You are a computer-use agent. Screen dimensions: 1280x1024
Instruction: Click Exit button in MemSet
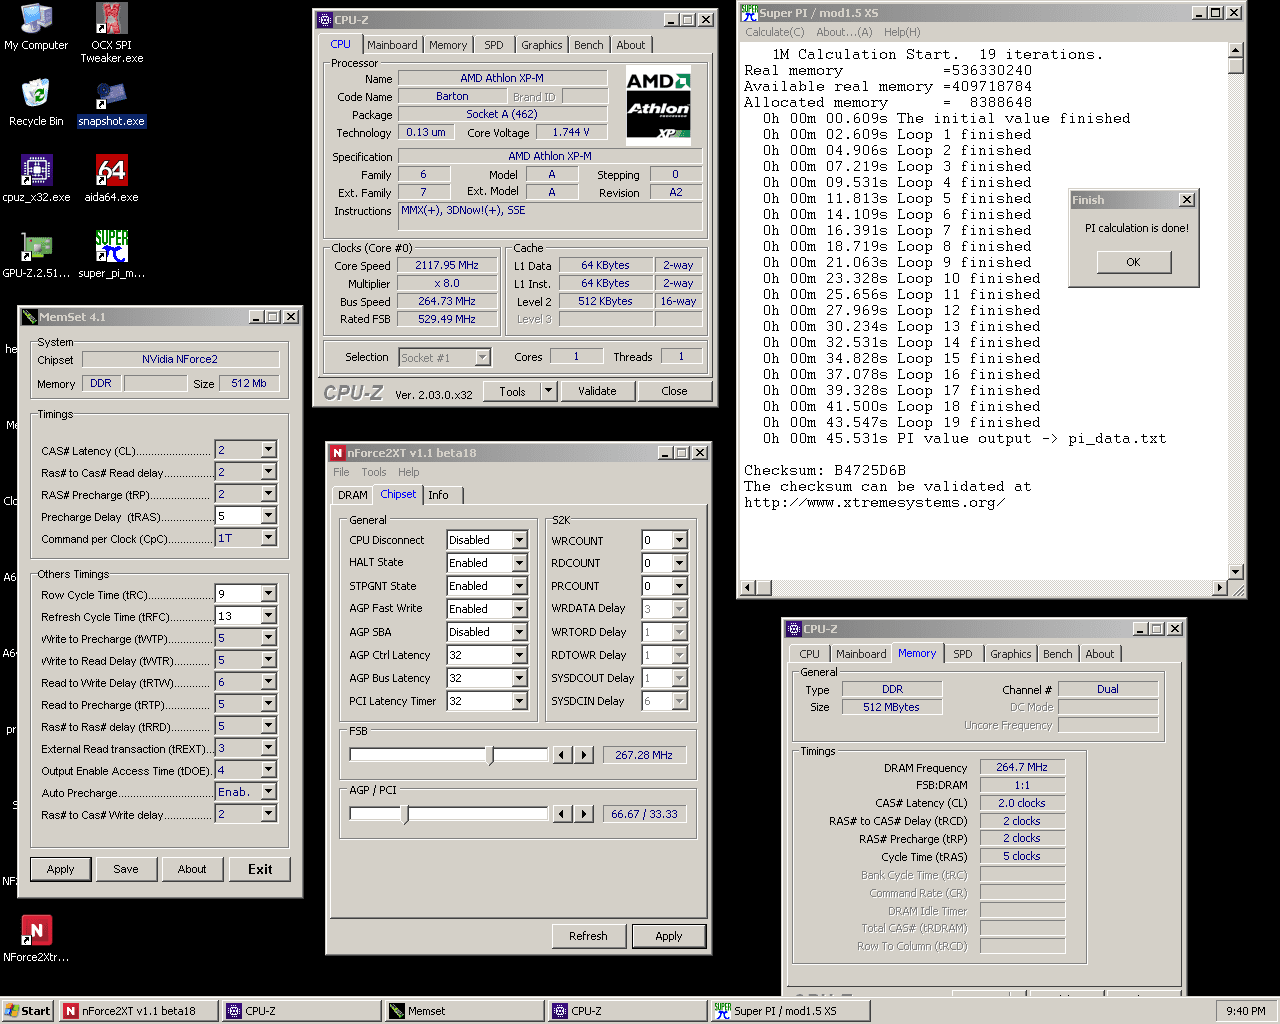coord(260,869)
